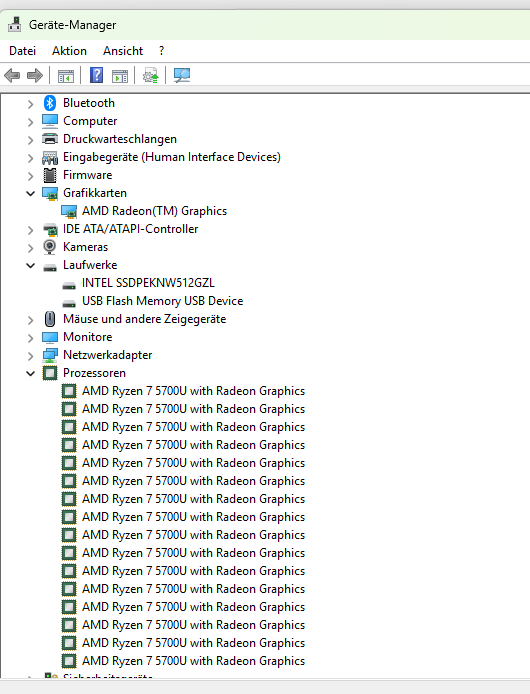Click the USB Flash Memory drive icon
The image size is (530, 694).
tap(69, 303)
